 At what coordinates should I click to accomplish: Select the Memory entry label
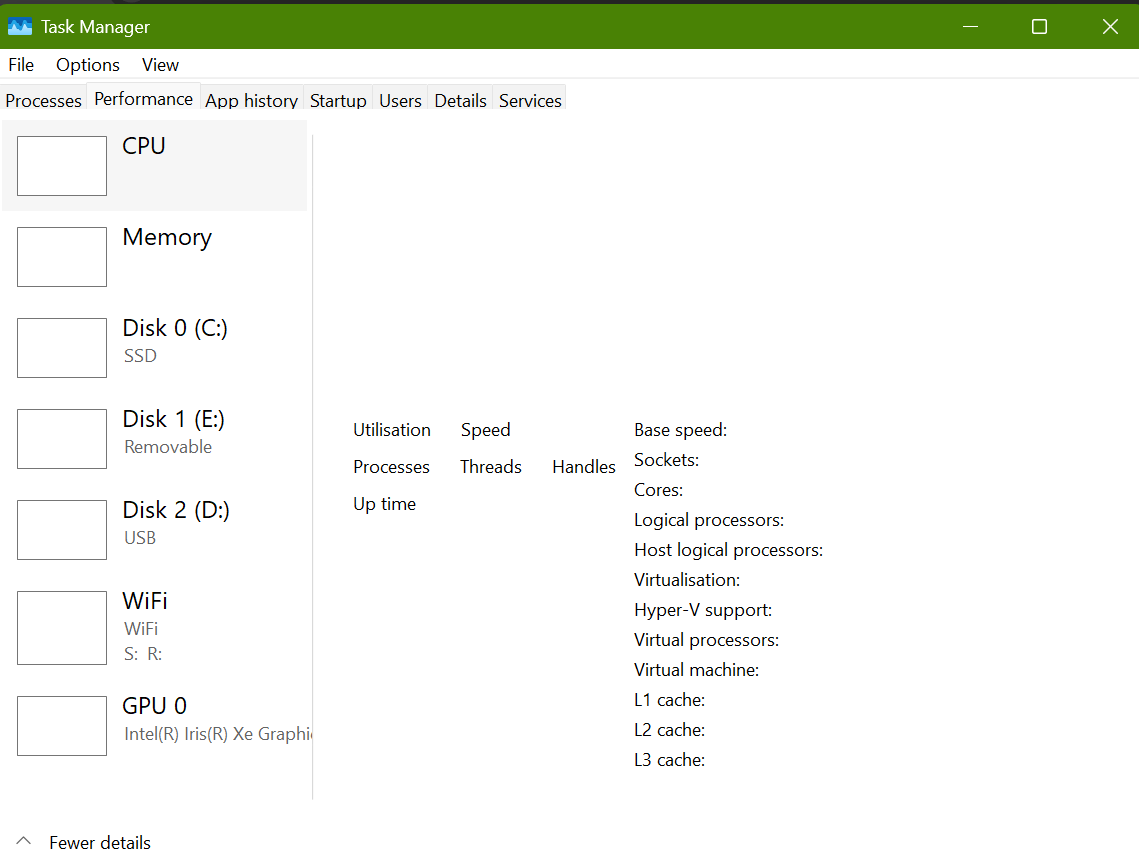(167, 237)
